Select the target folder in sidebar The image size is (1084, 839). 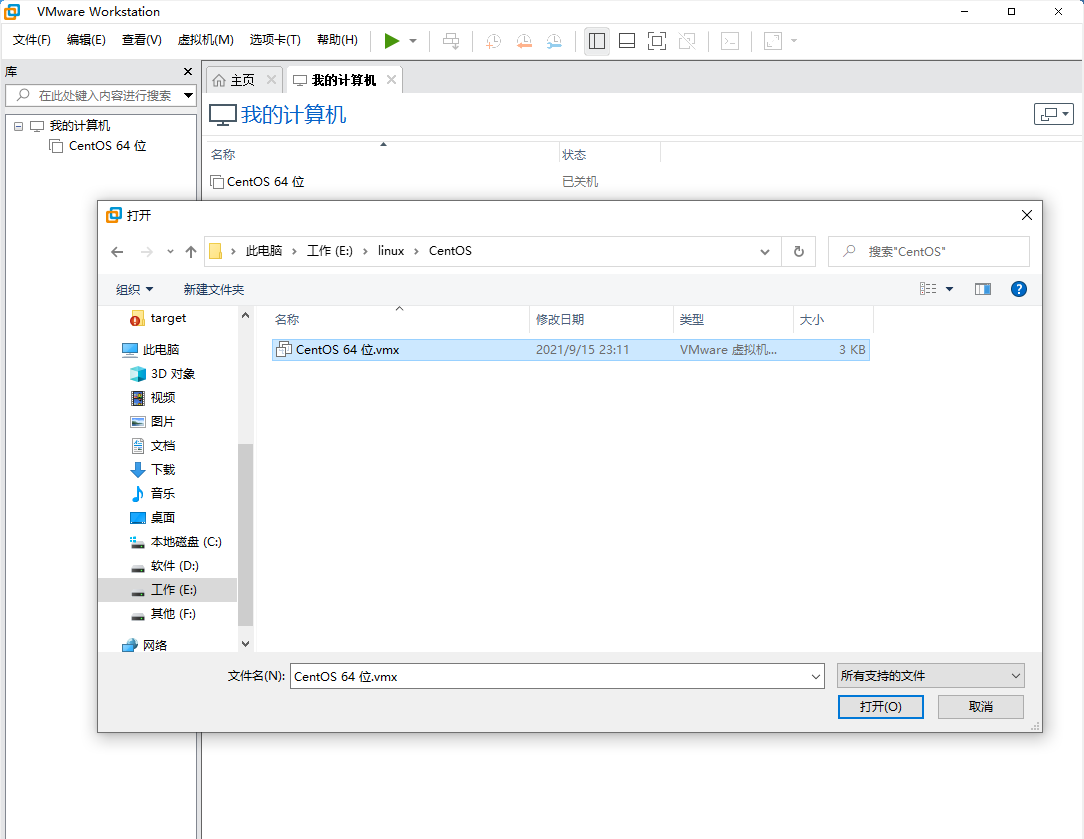[158, 318]
